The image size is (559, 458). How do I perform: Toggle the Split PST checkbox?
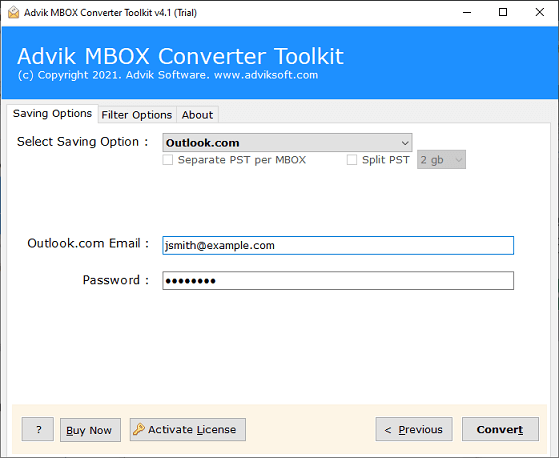tap(352, 160)
